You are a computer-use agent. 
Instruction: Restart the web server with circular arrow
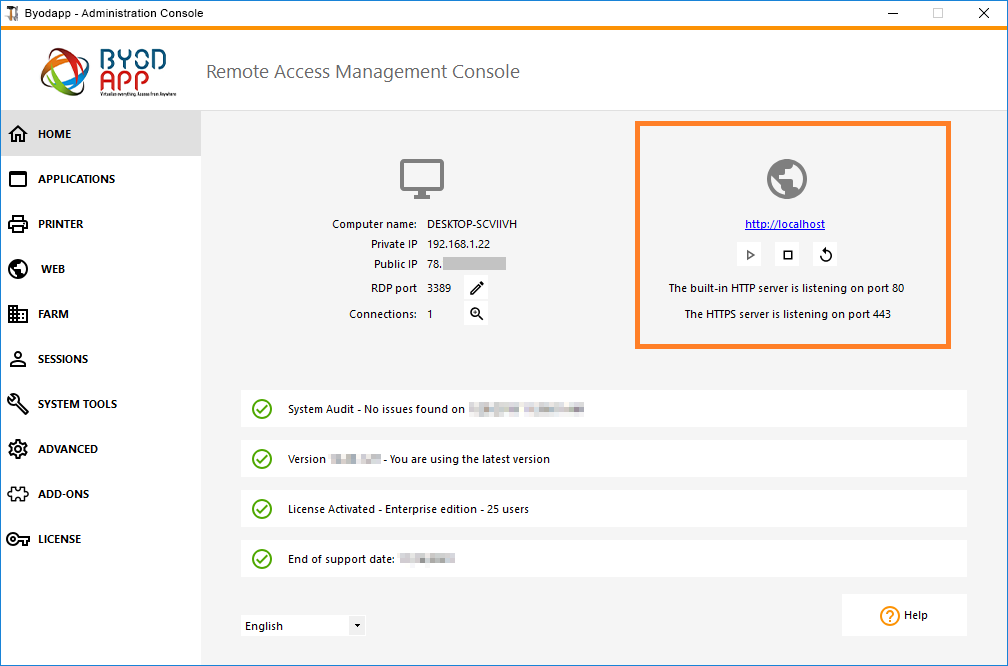pos(825,255)
